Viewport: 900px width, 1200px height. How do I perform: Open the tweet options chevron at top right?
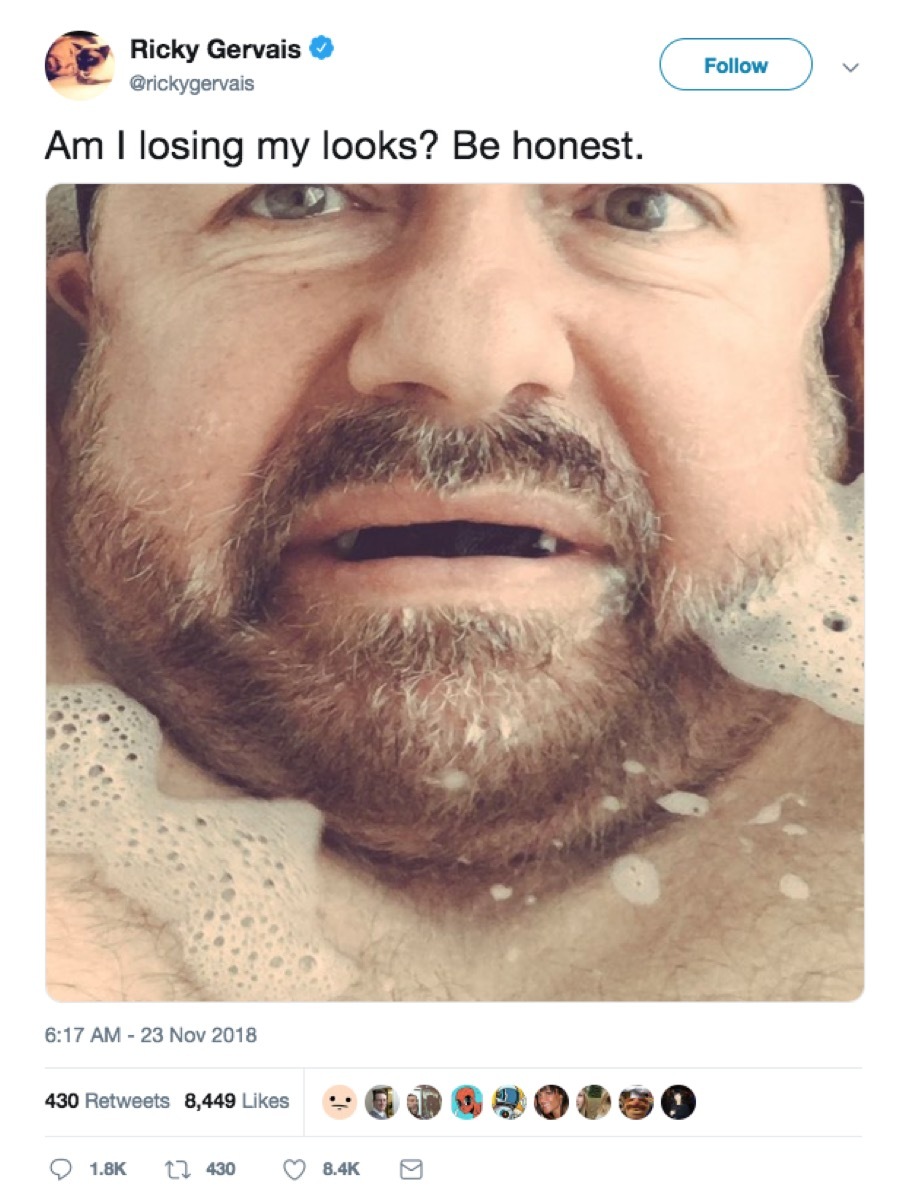[849, 67]
